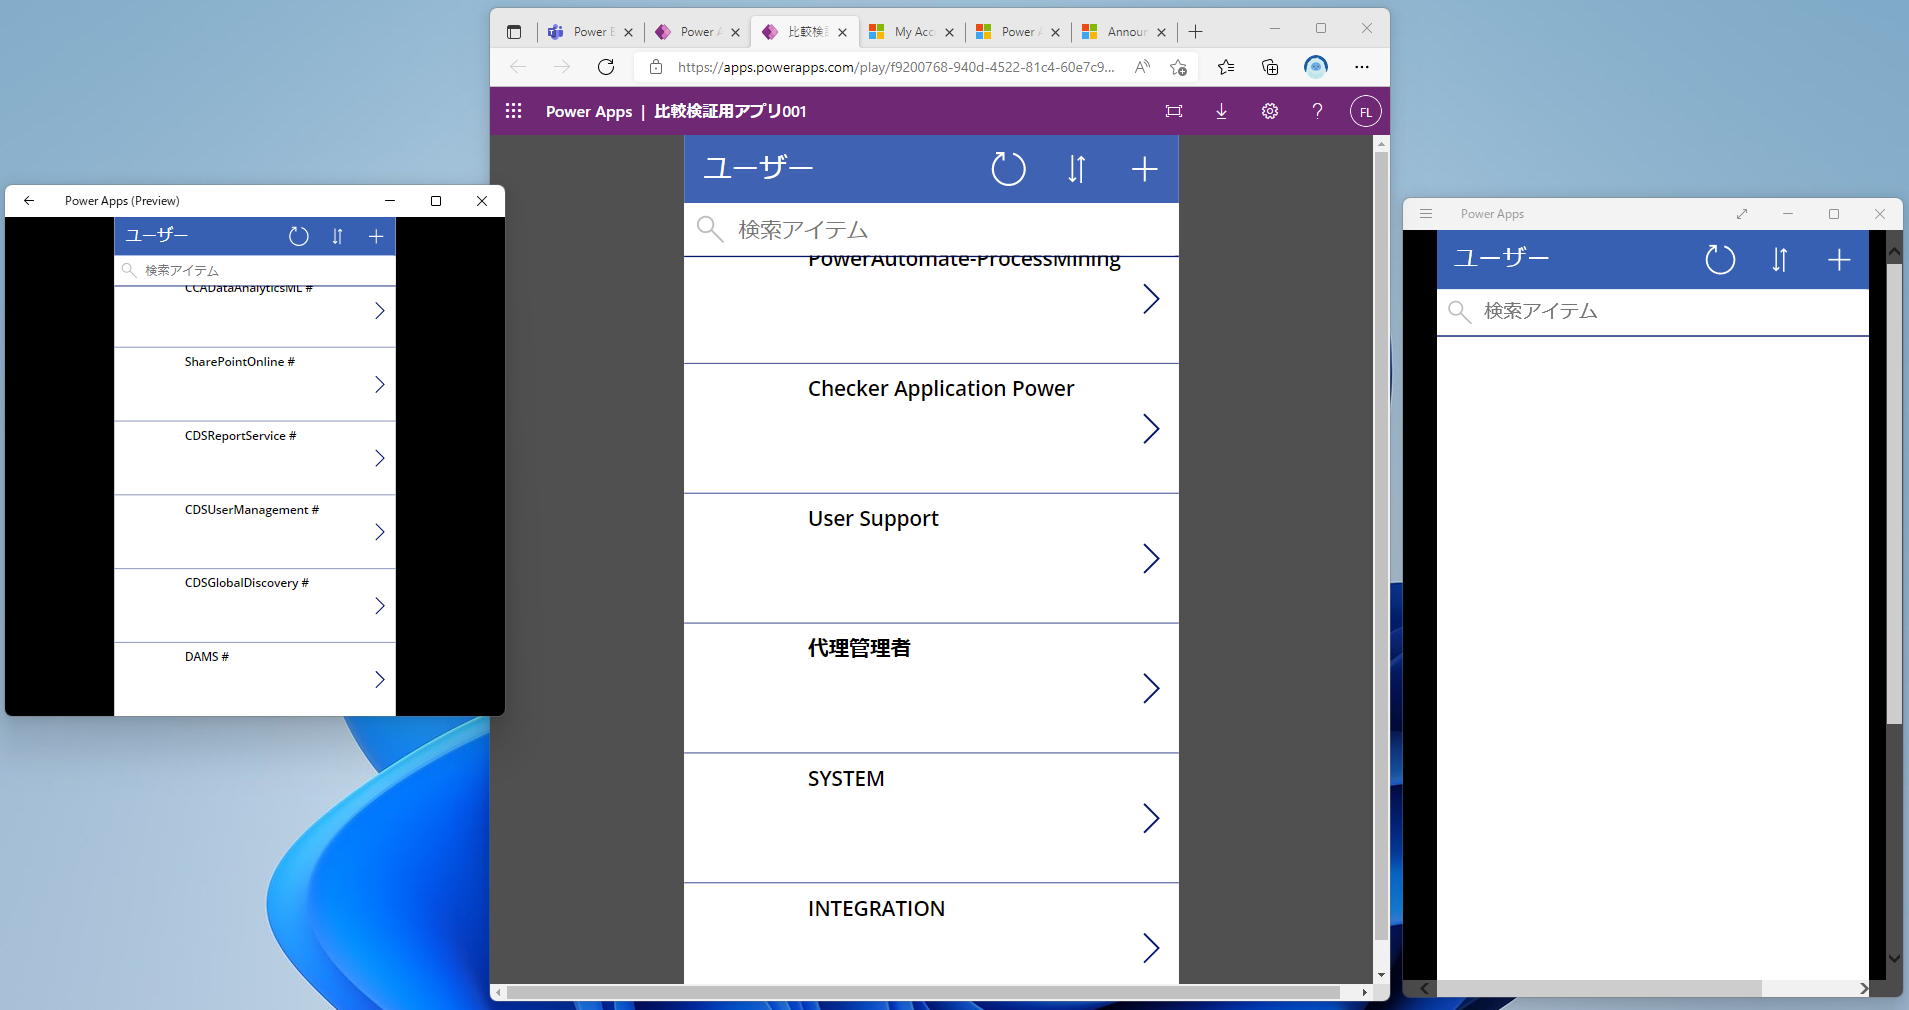Screen dimensions: 1909x1010
Task: Open SYSTEM item chevron
Action: click(x=1151, y=818)
